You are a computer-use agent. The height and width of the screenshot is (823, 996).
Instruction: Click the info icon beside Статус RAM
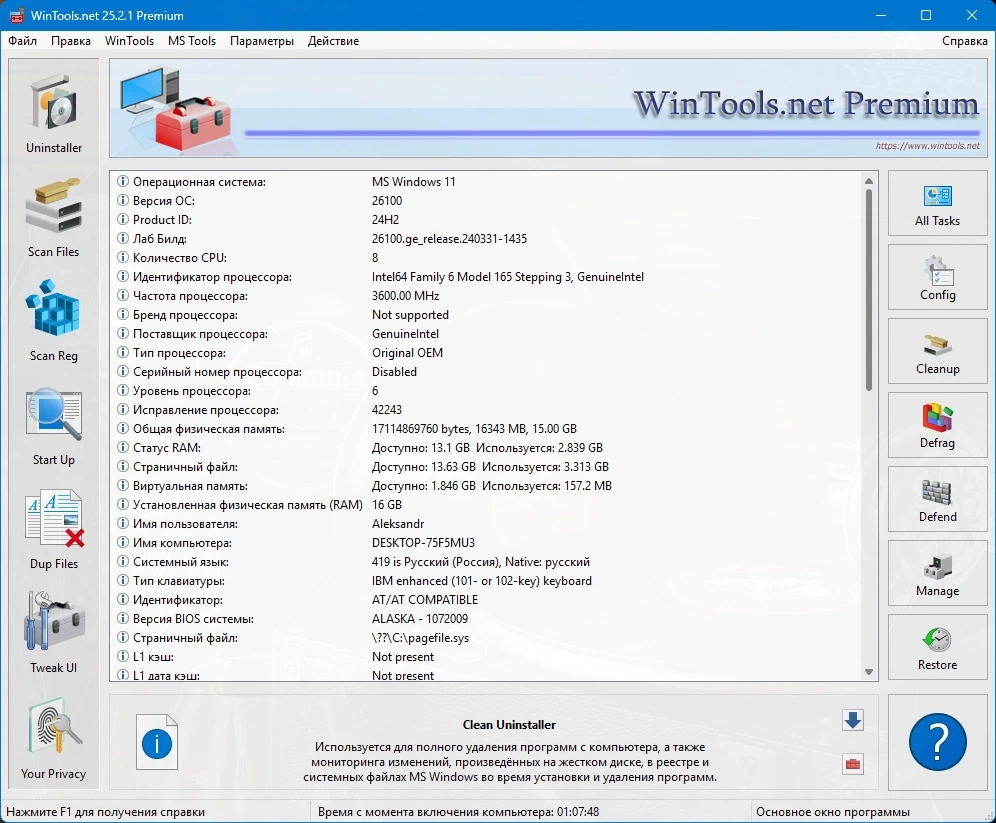point(123,448)
